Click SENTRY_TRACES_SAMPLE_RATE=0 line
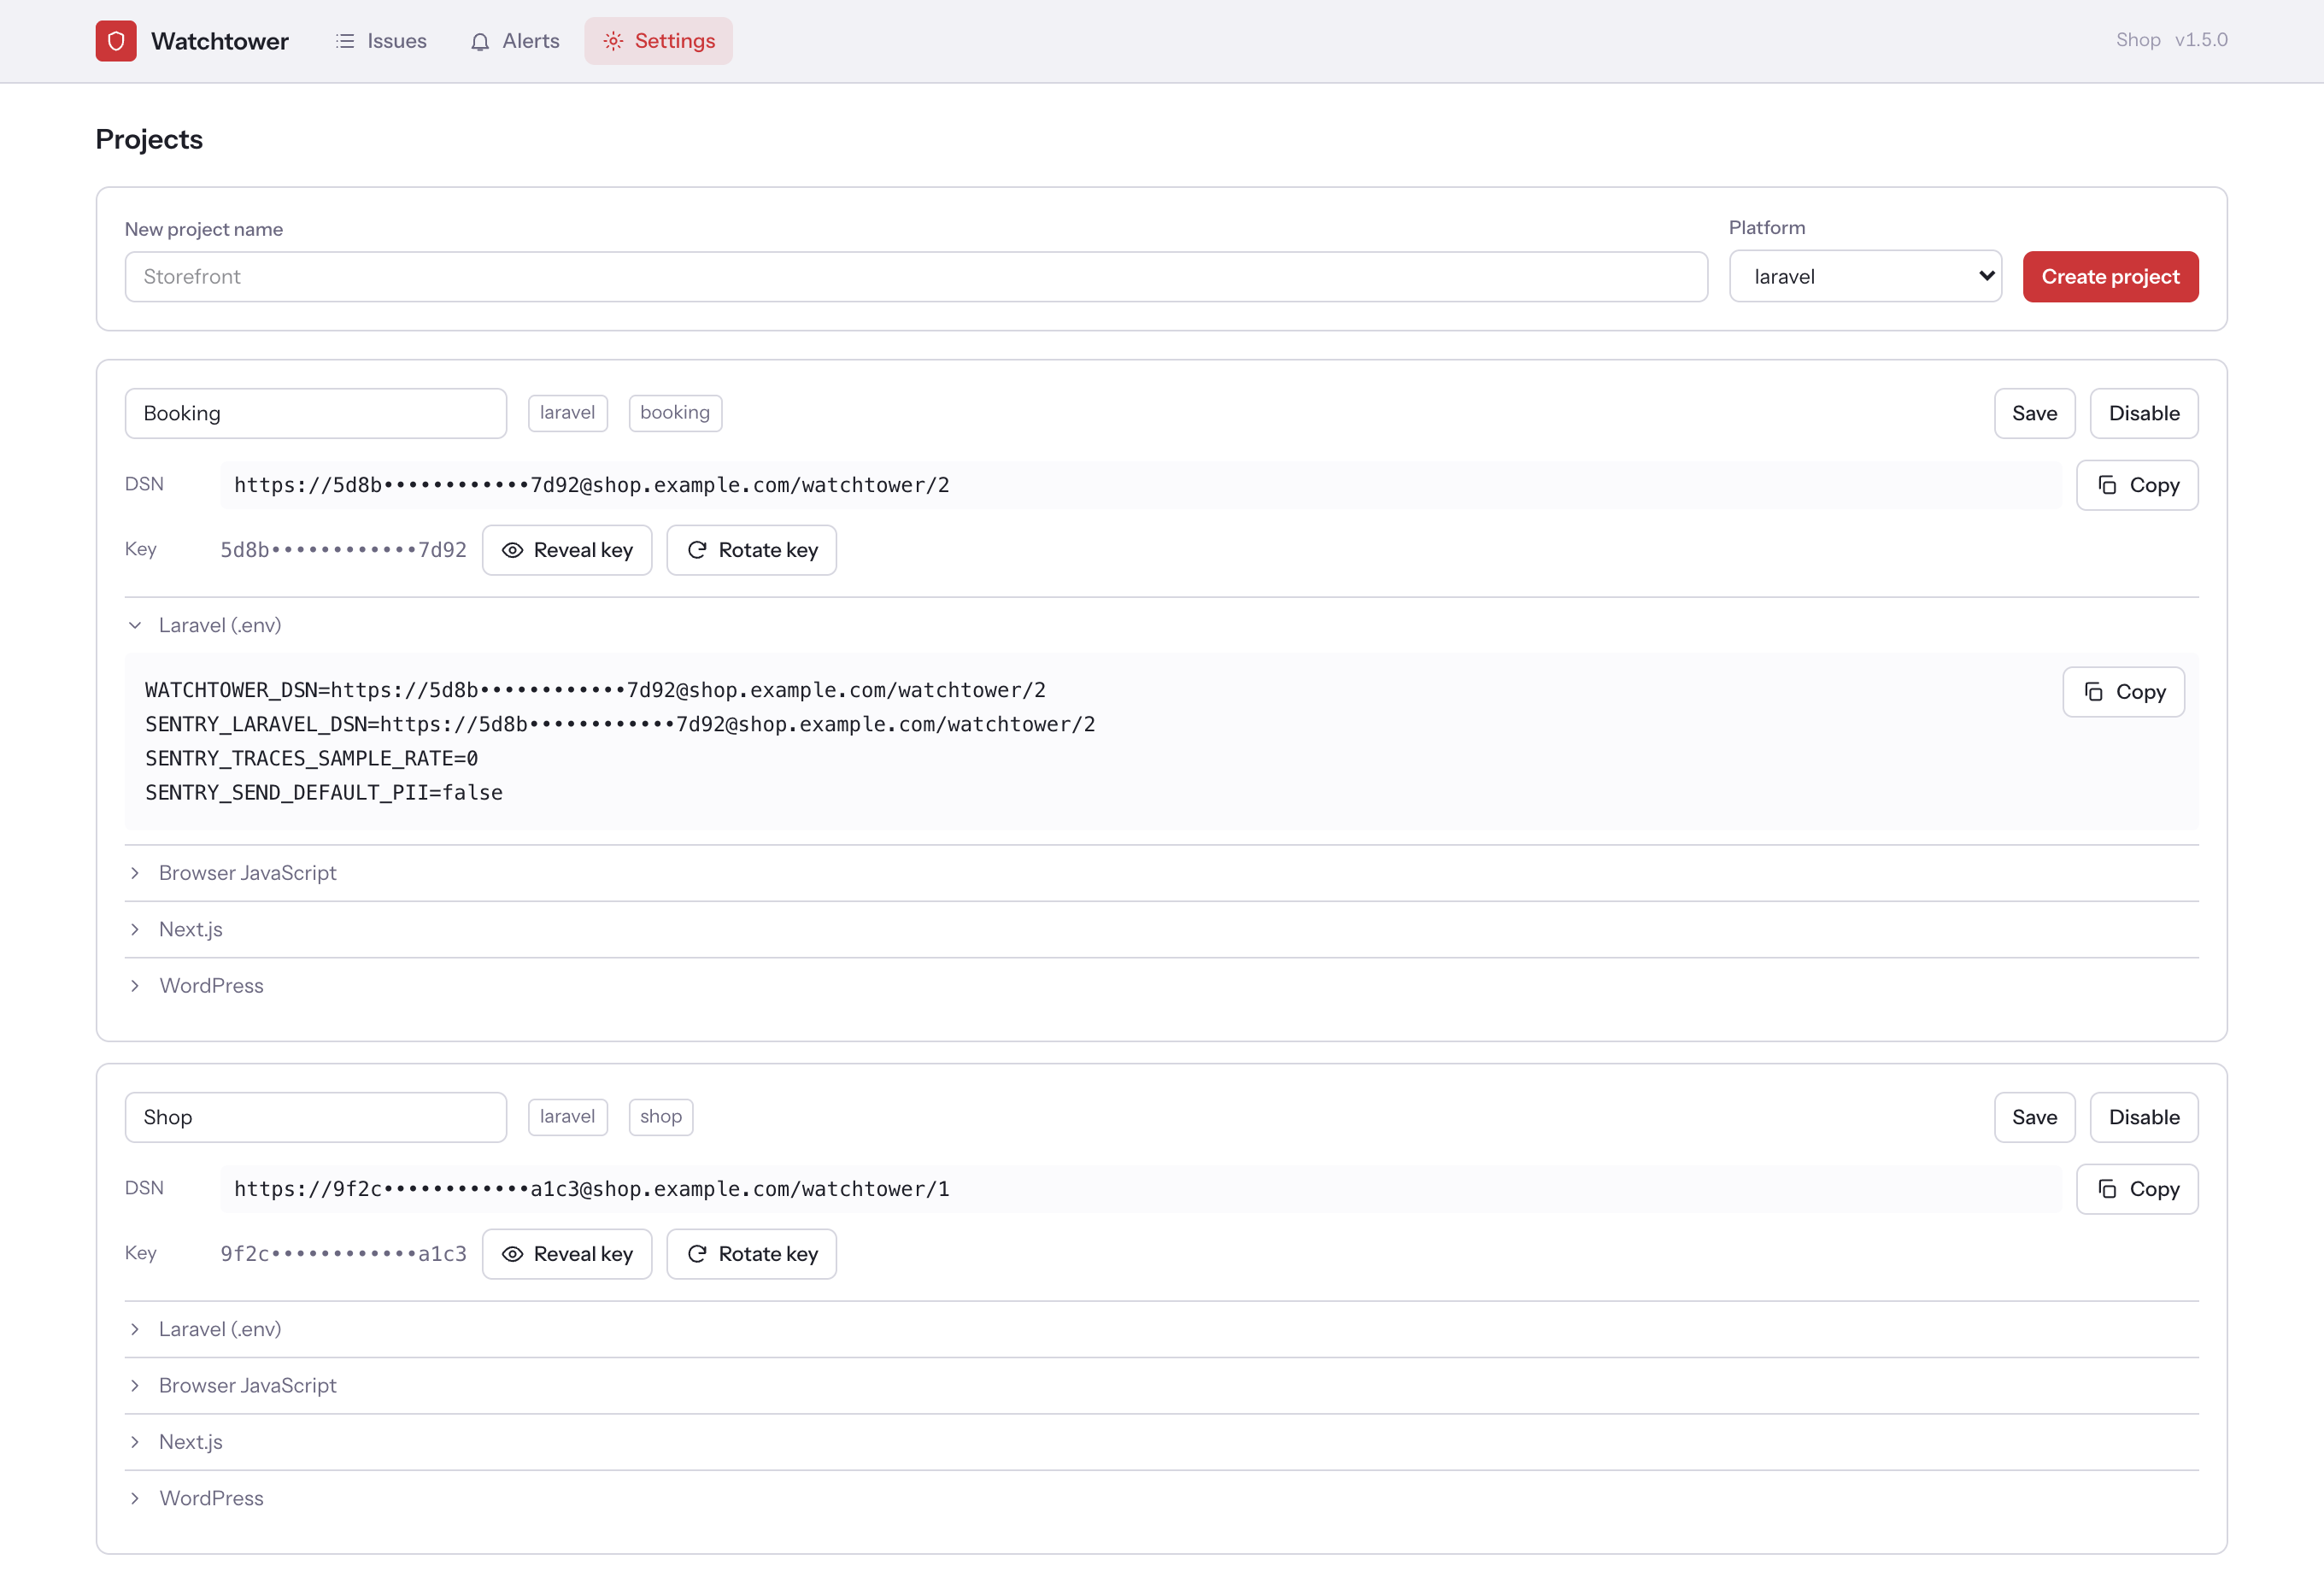This screenshot has width=2324, height=1589. click(312, 759)
